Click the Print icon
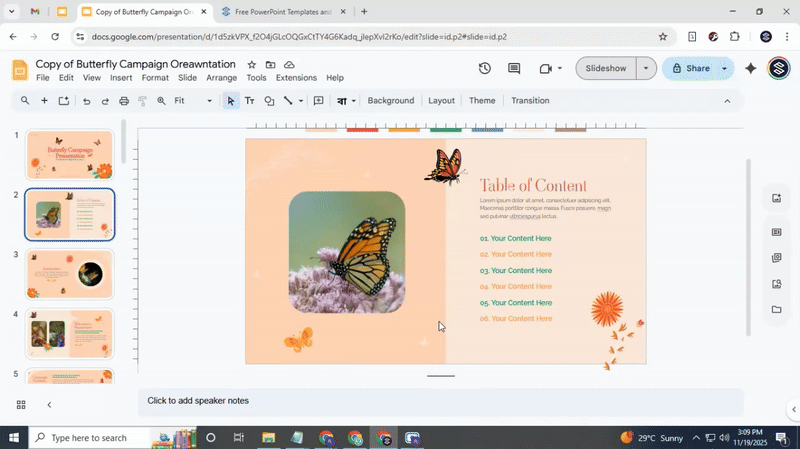 124,101
